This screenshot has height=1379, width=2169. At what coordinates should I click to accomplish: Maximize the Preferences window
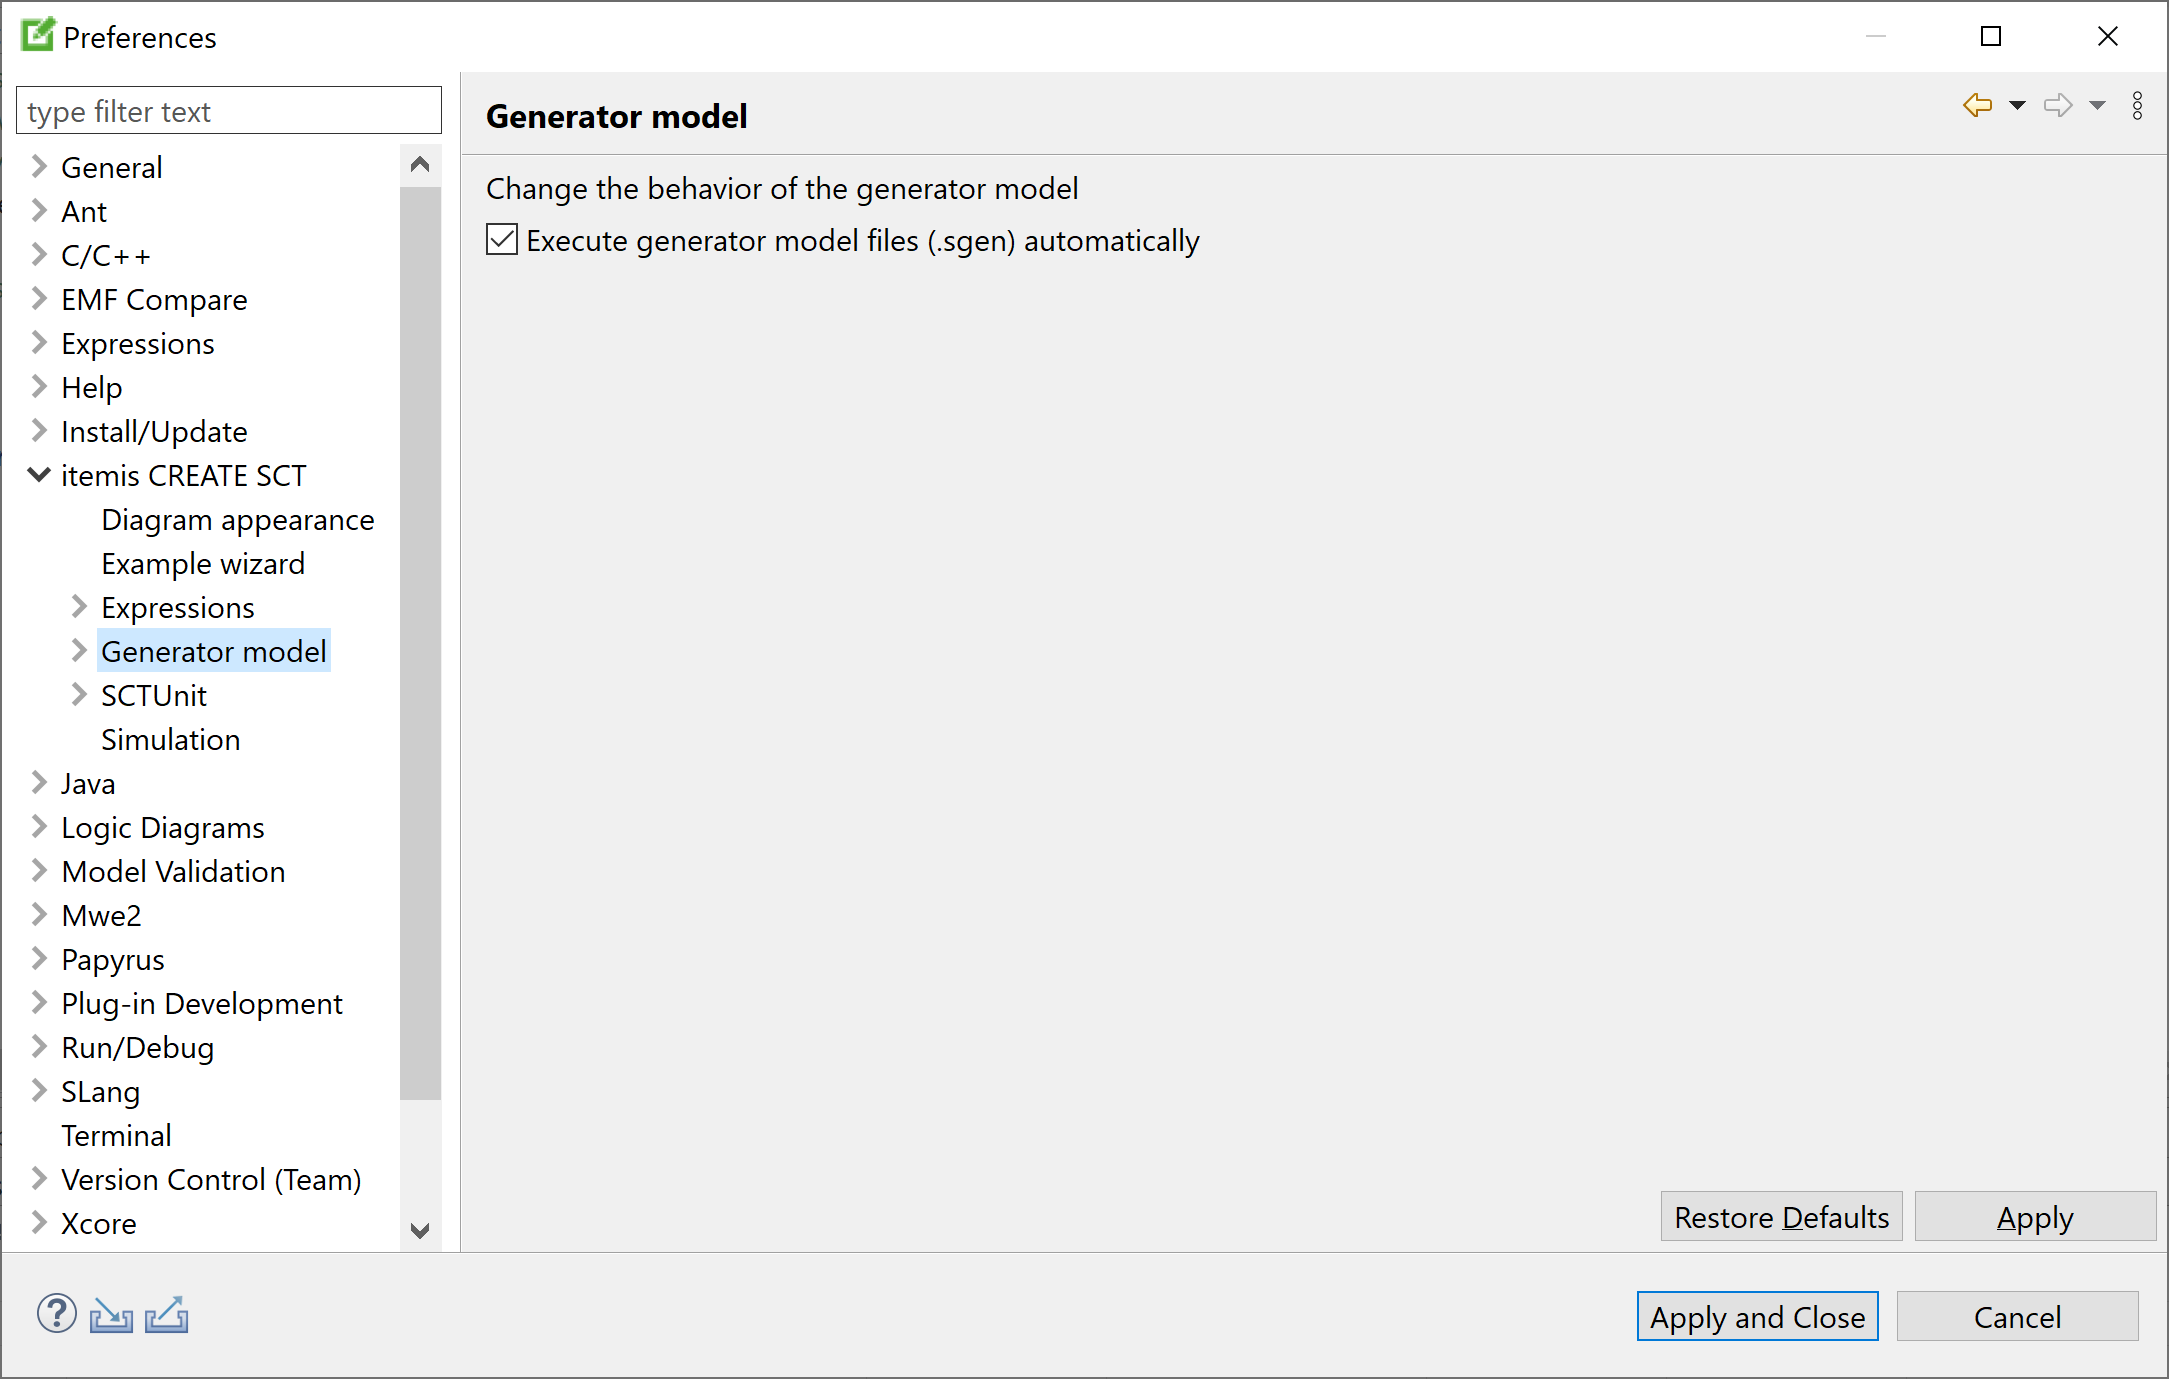tap(1991, 37)
